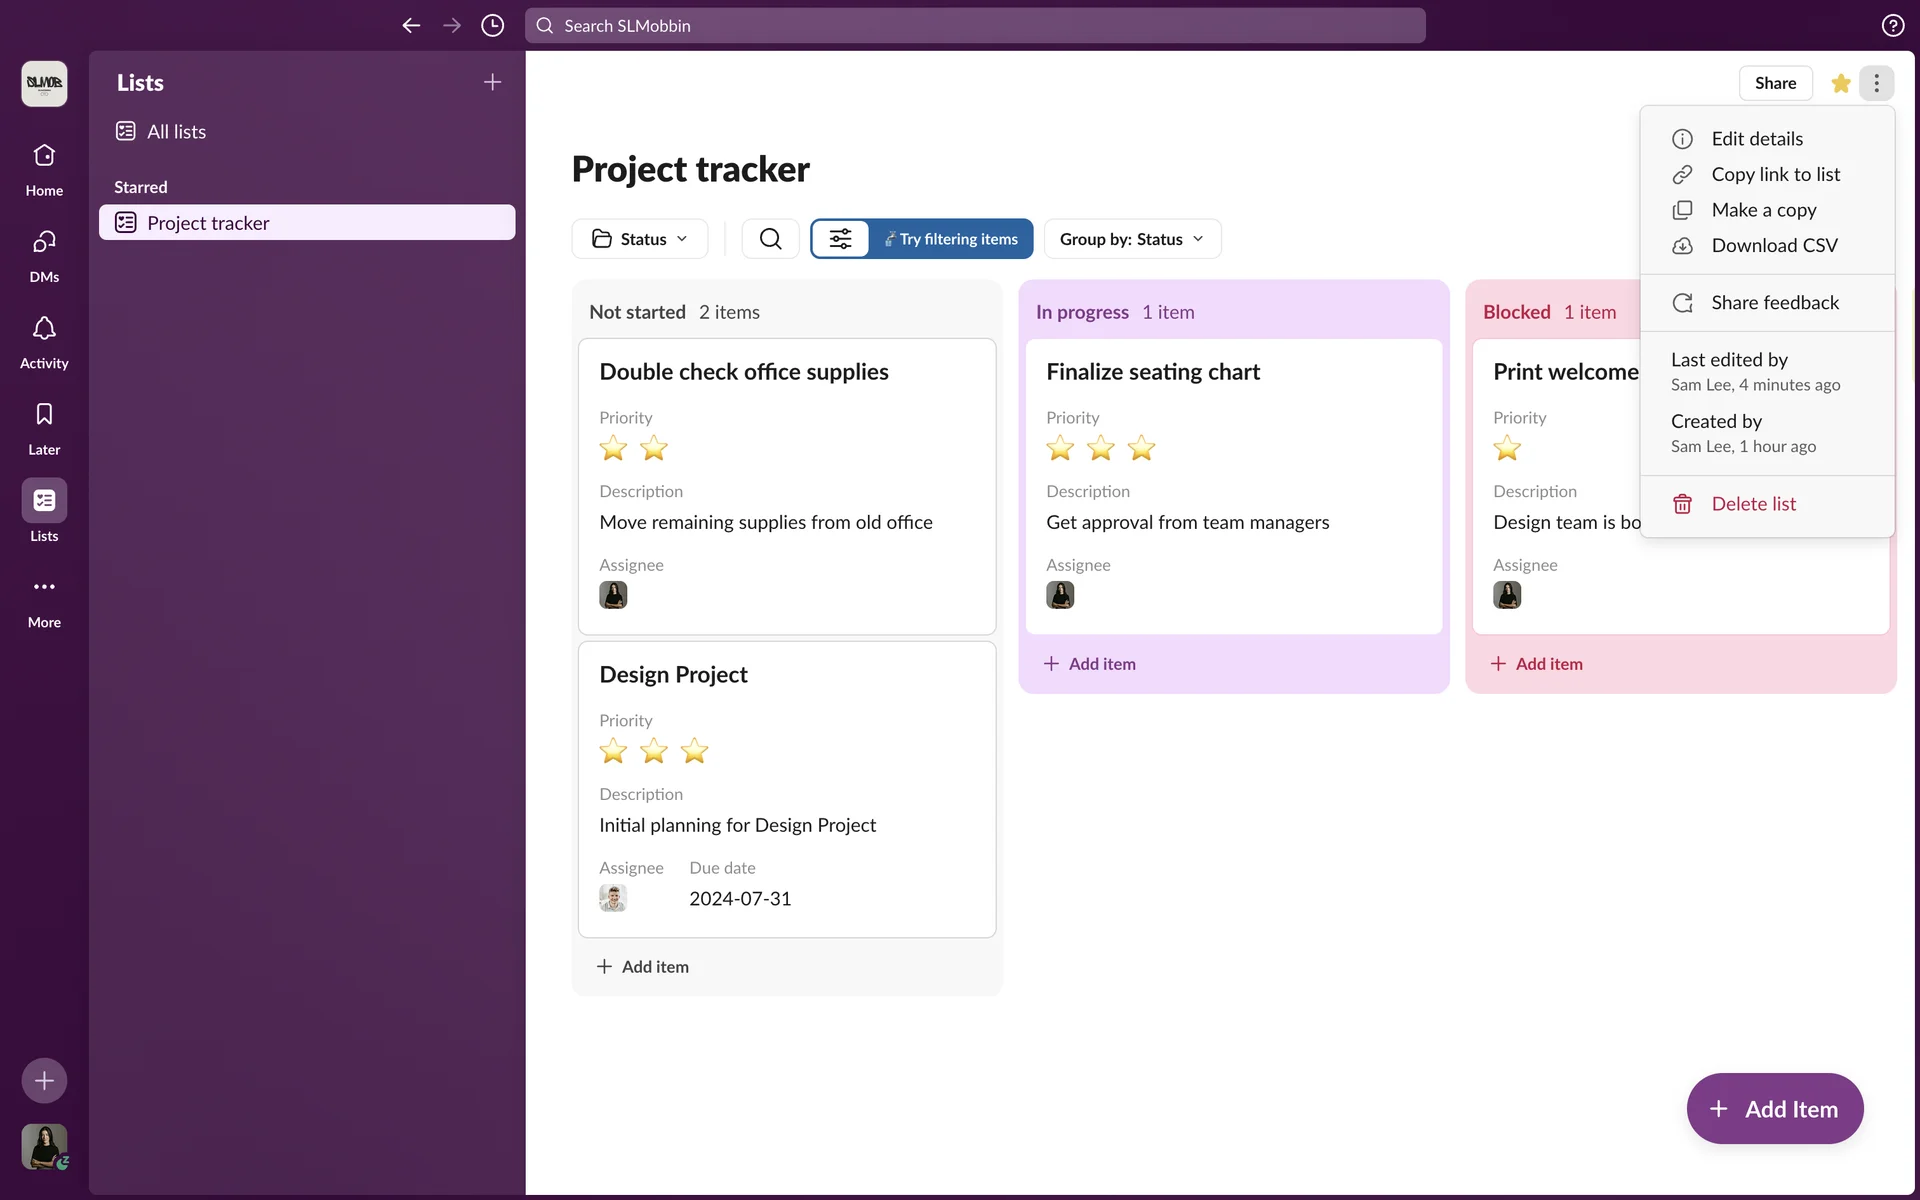Click the plus icon beside Lists header
This screenshot has width=1920, height=1200.
pyautogui.click(x=492, y=82)
